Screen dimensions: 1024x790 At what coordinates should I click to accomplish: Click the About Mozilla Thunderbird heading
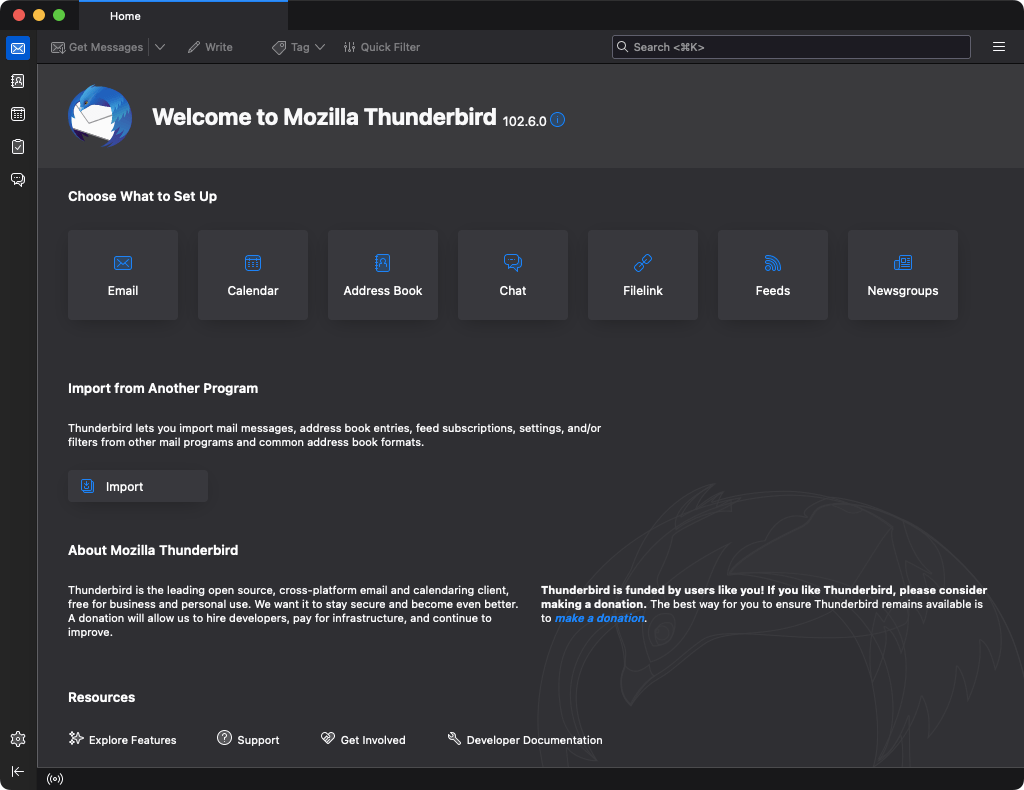tap(153, 550)
